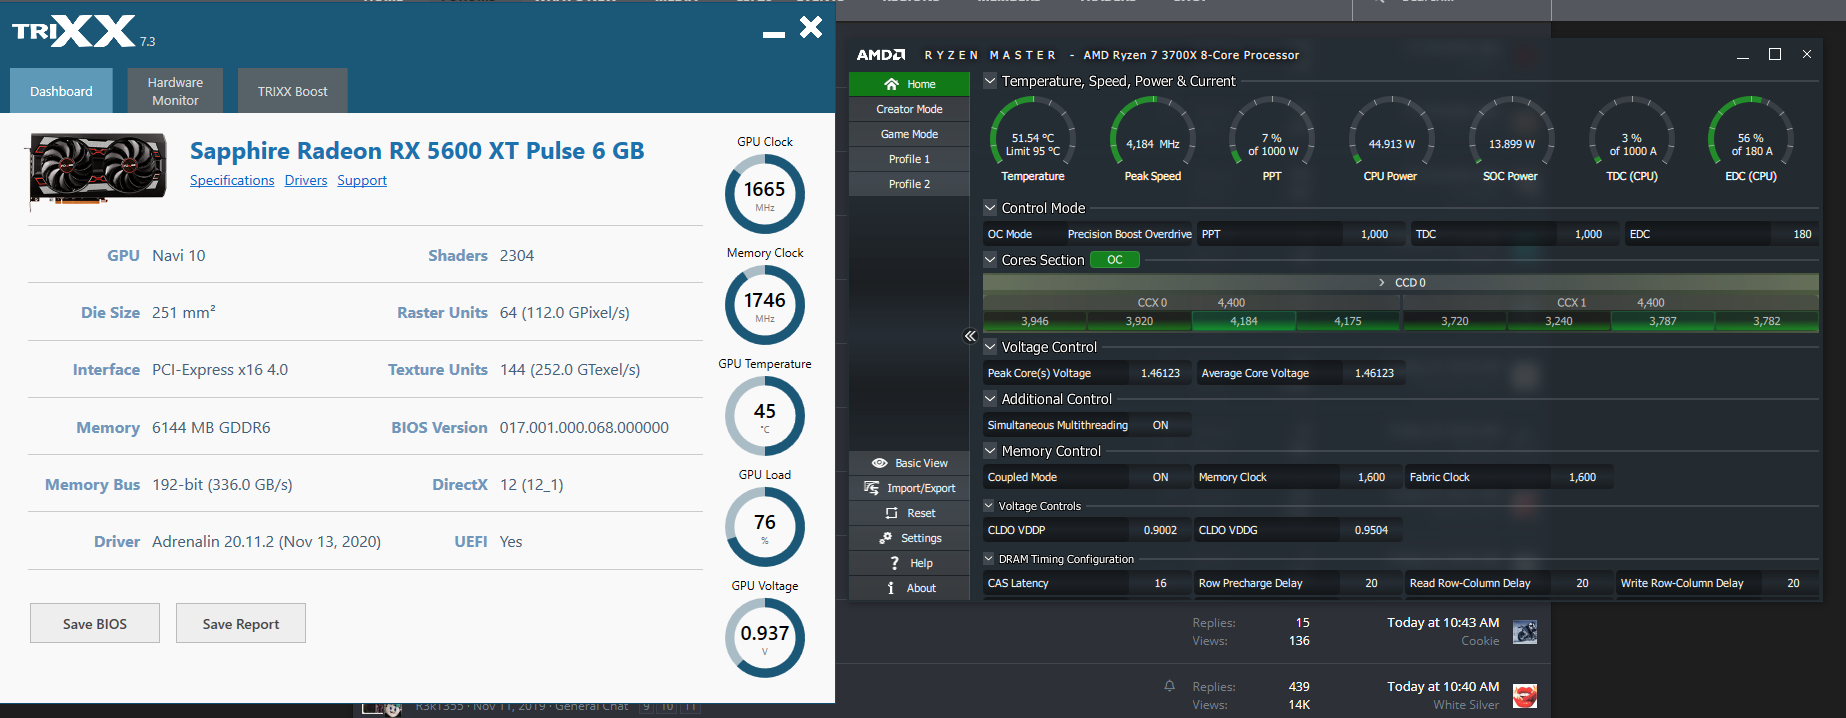This screenshot has height=718, width=1846.
Task: Select Profile 1 in Ryzen Master
Action: point(909,159)
